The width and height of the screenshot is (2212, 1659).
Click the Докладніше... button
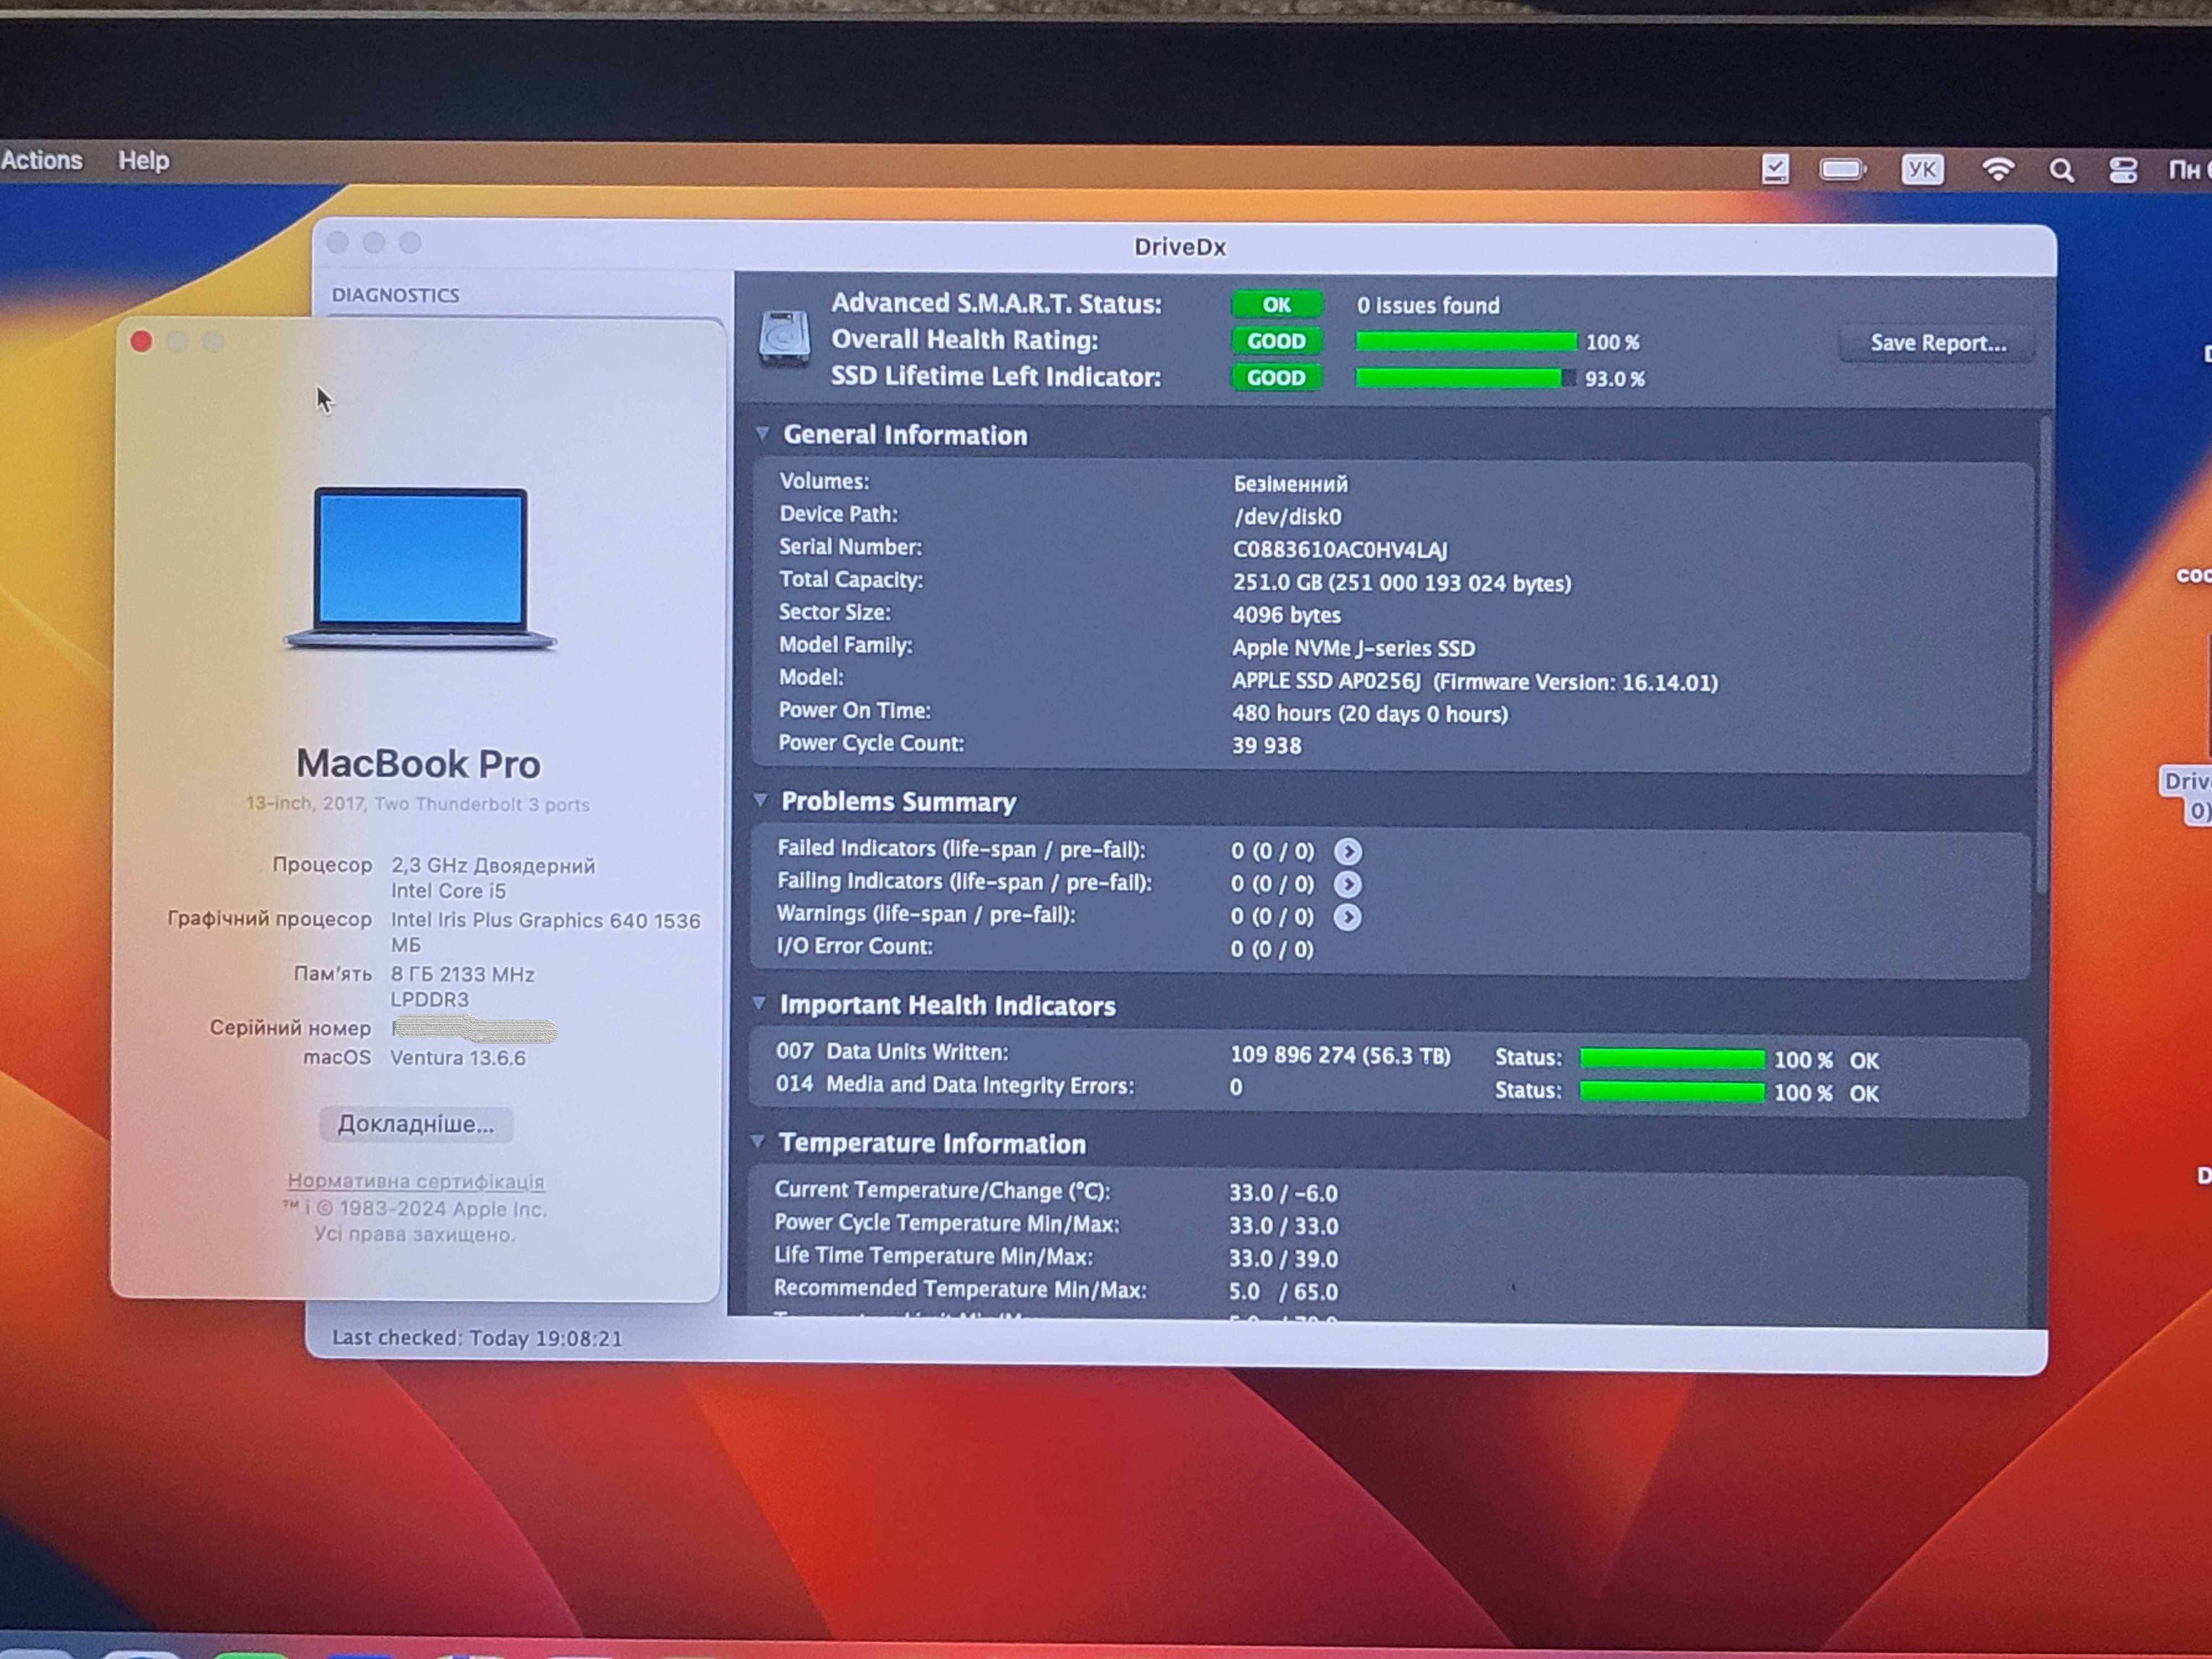[416, 1124]
